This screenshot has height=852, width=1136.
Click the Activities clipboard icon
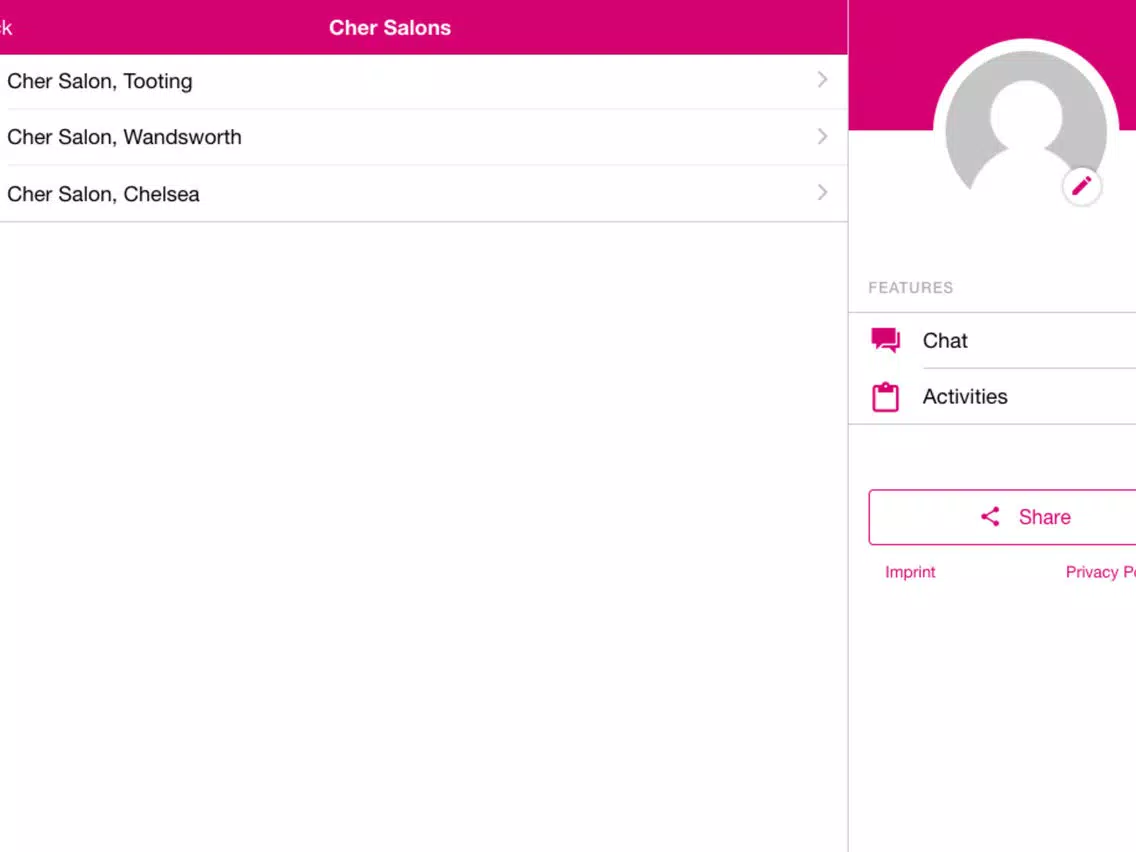tap(885, 397)
